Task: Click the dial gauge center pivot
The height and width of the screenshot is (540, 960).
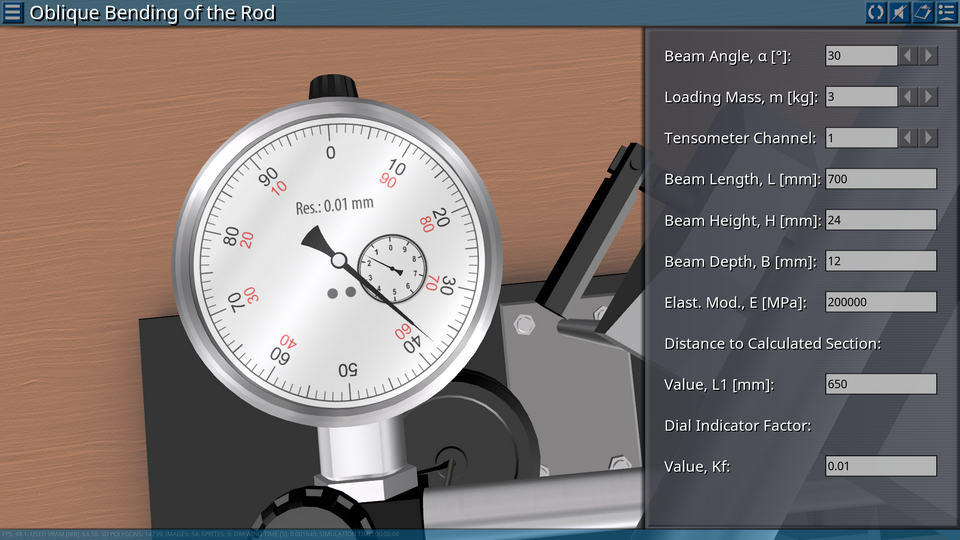Action: [x=339, y=261]
